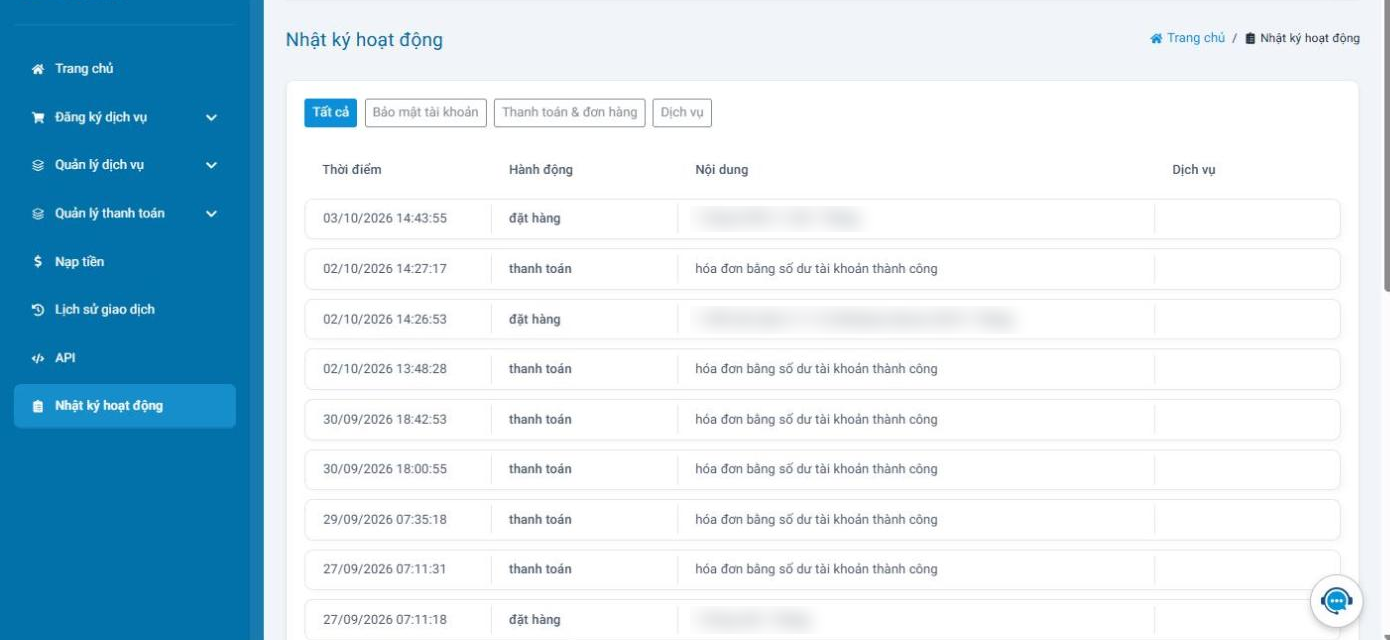Click the Nội dung column header

(x=722, y=170)
